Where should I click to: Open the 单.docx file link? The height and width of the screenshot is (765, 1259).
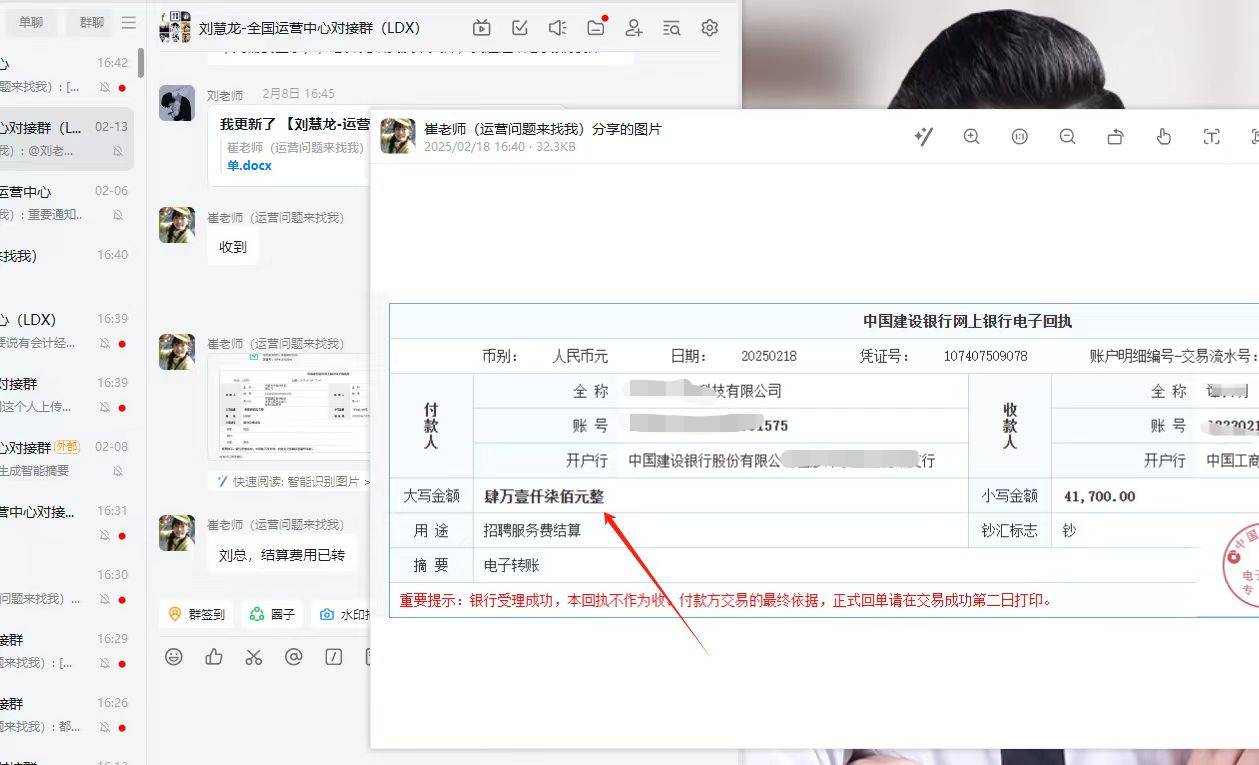coord(249,166)
